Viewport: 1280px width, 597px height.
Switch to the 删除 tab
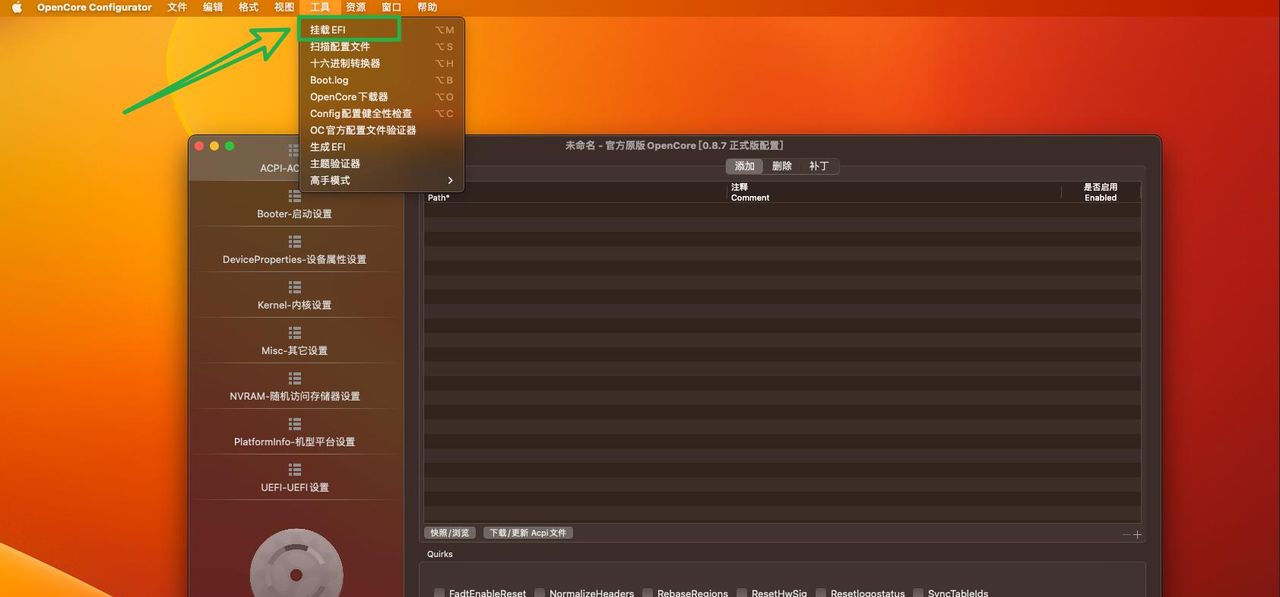(782, 166)
